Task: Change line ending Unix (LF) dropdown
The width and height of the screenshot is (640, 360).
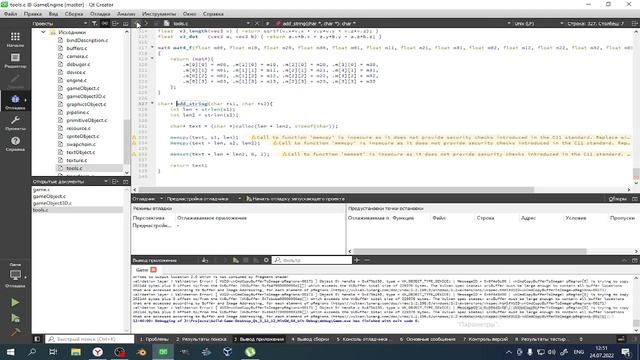Action: [539, 23]
